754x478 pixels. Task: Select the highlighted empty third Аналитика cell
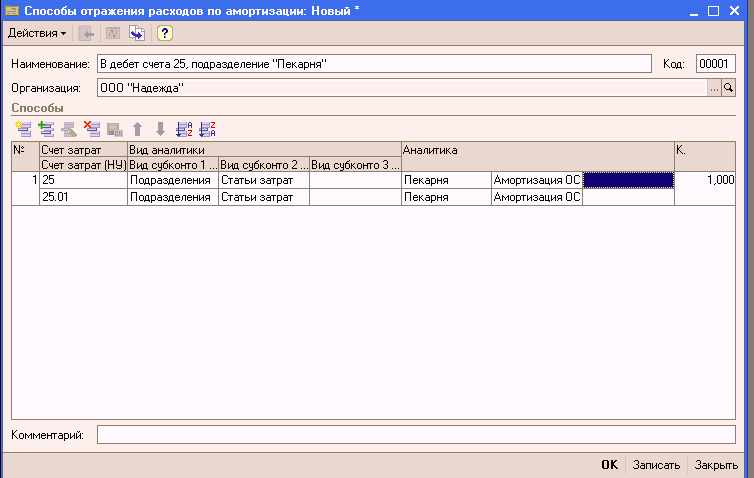(628, 180)
